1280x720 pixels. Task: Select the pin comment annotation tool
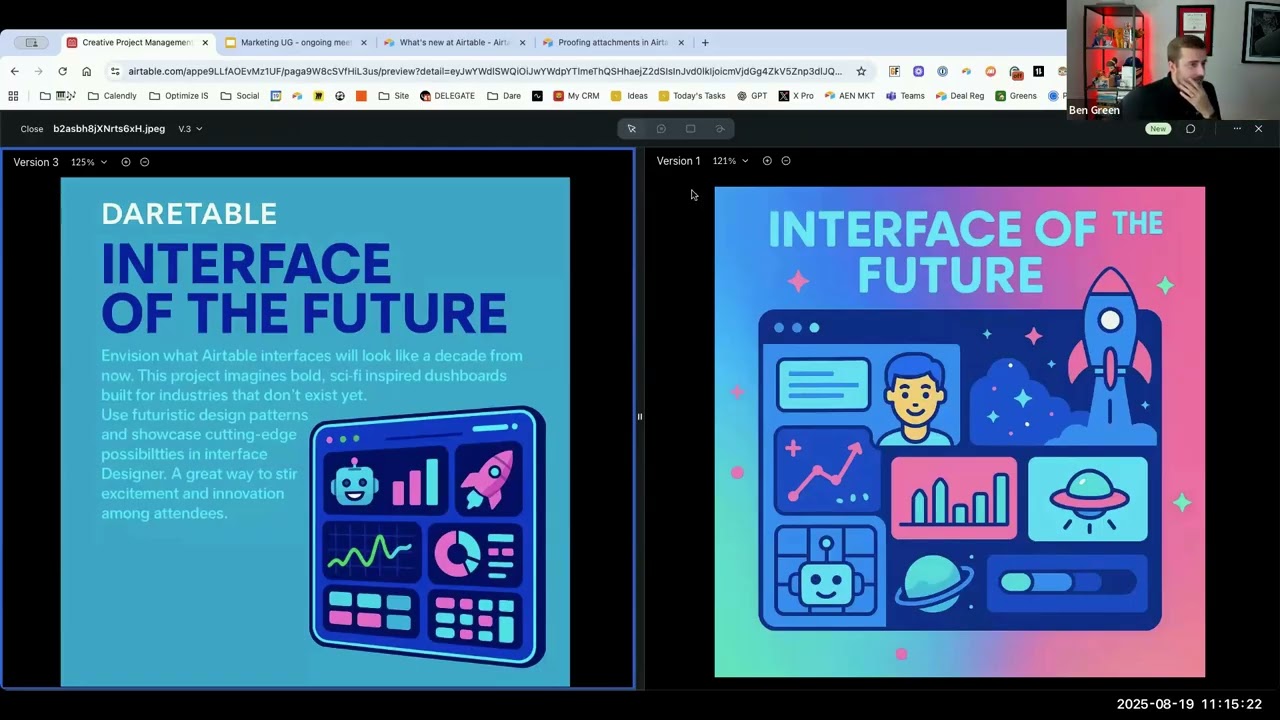click(x=661, y=129)
